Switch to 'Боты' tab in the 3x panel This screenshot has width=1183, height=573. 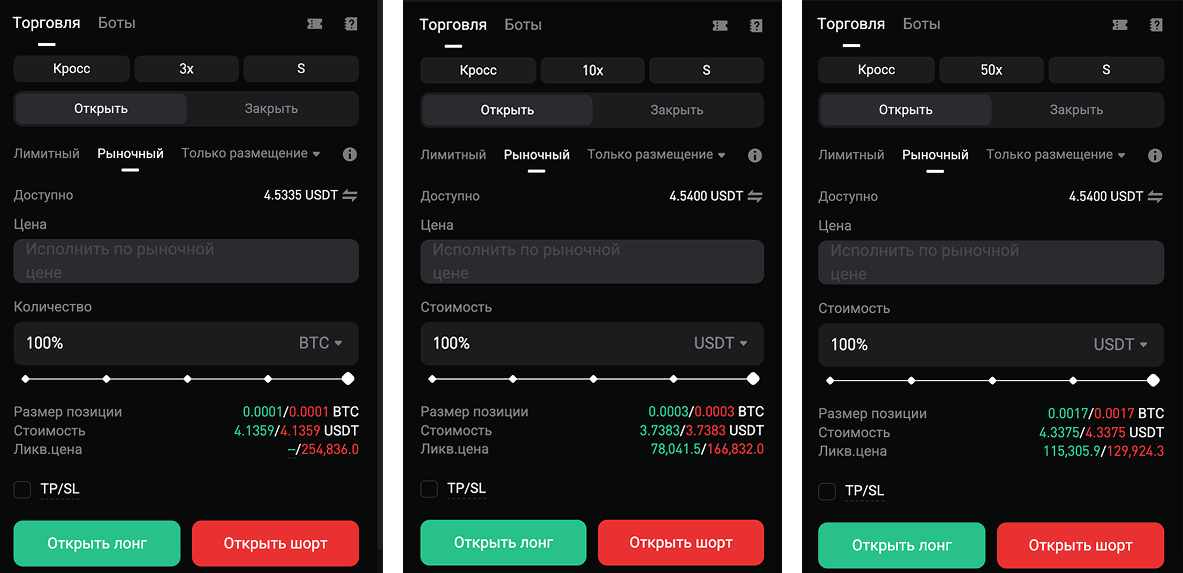117,23
